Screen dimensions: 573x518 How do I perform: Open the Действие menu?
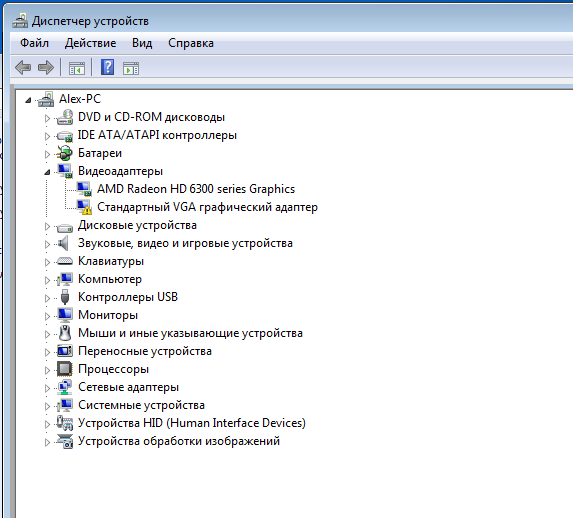point(91,43)
